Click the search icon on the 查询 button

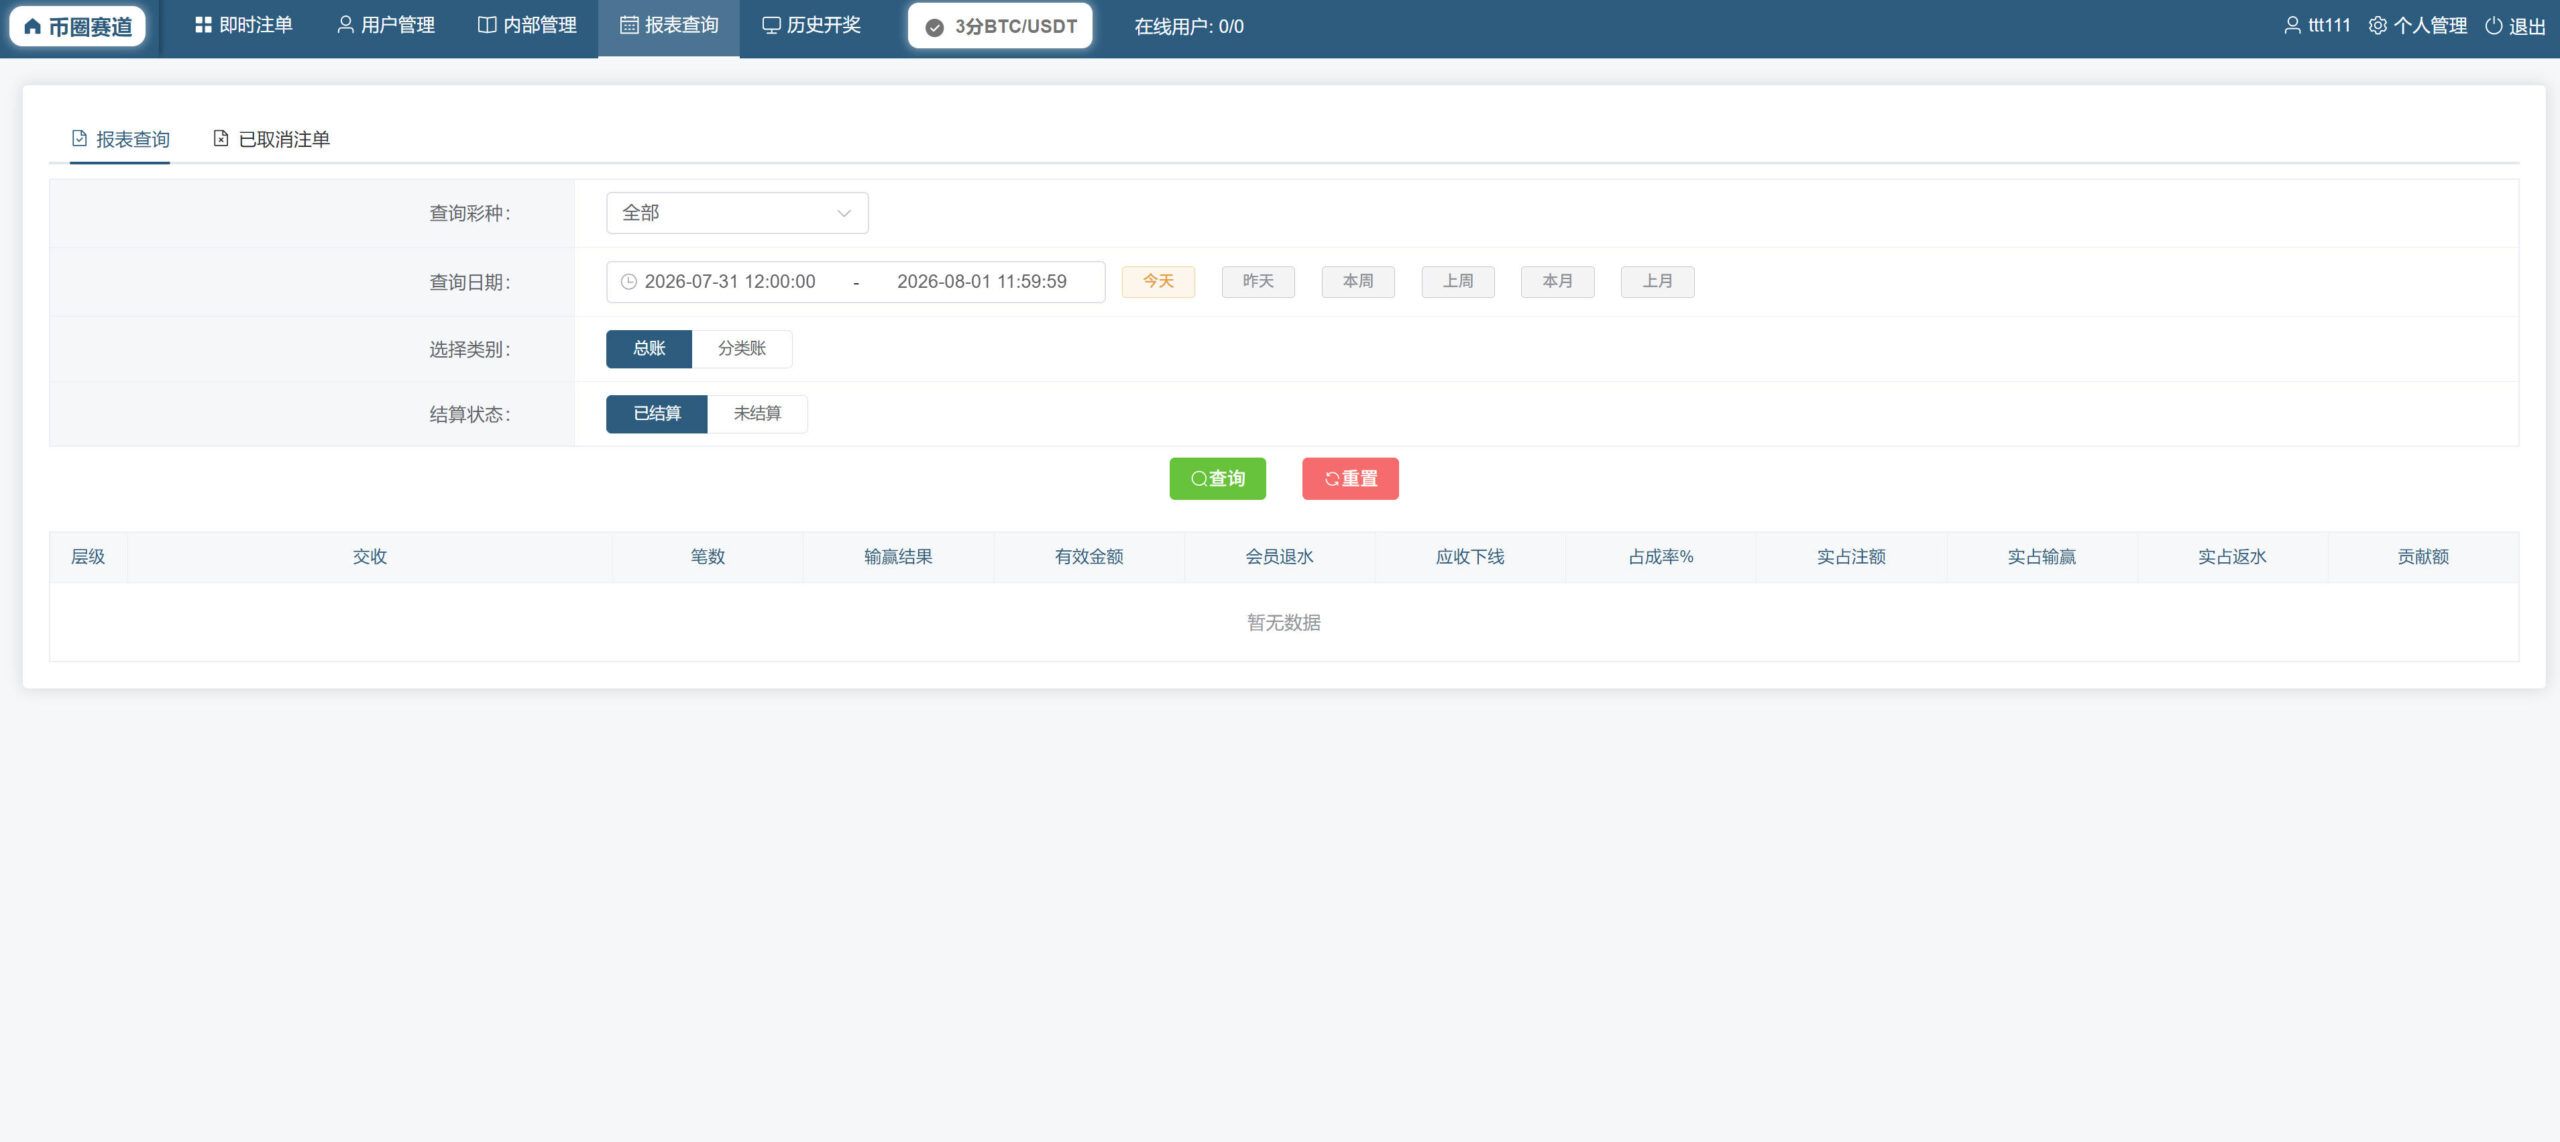(x=1198, y=479)
